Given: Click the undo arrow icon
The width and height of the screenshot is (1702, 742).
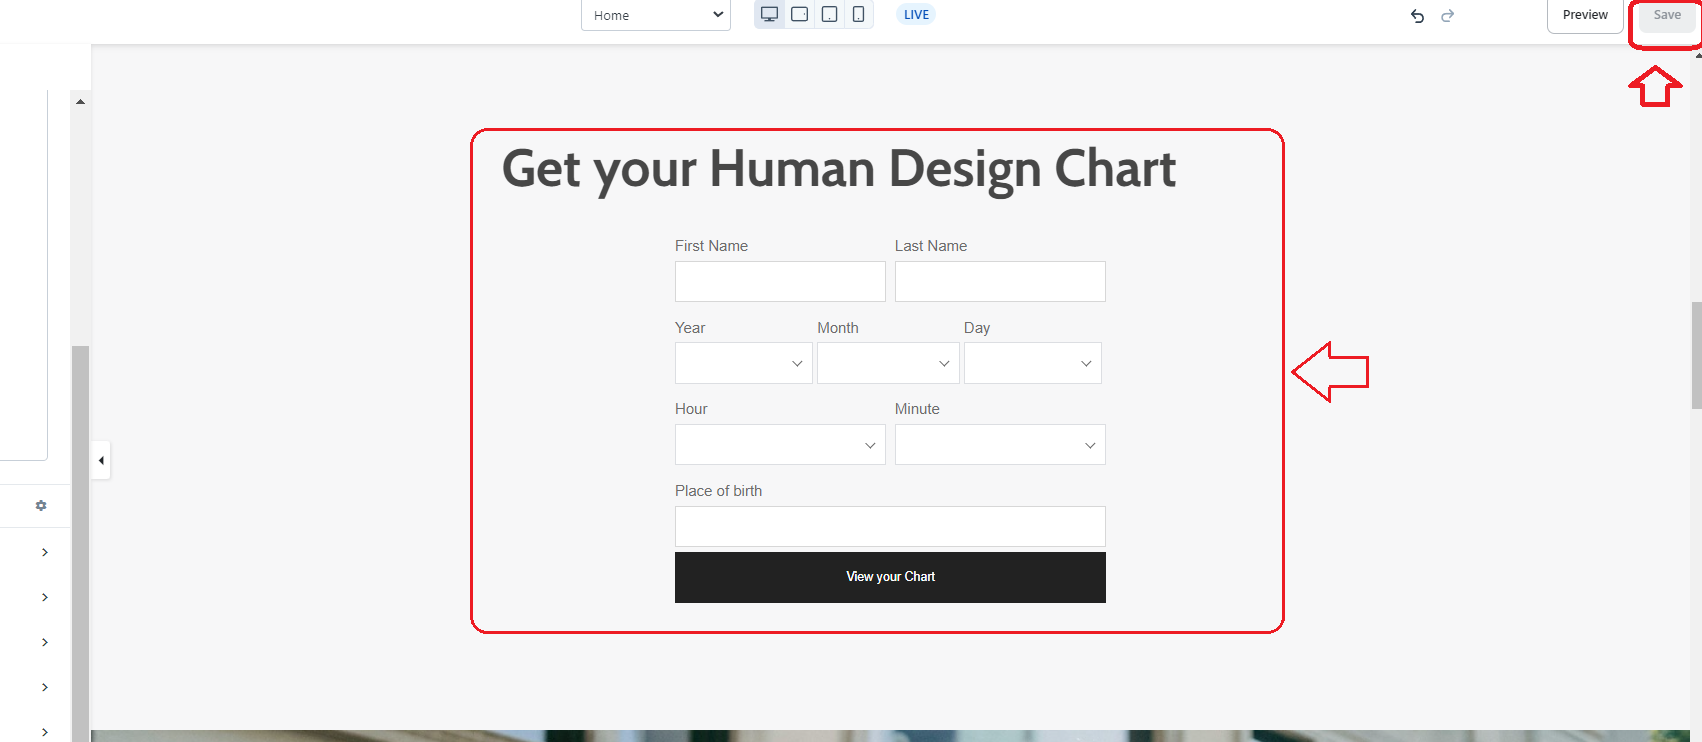Looking at the screenshot, I should [x=1417, y=15].
